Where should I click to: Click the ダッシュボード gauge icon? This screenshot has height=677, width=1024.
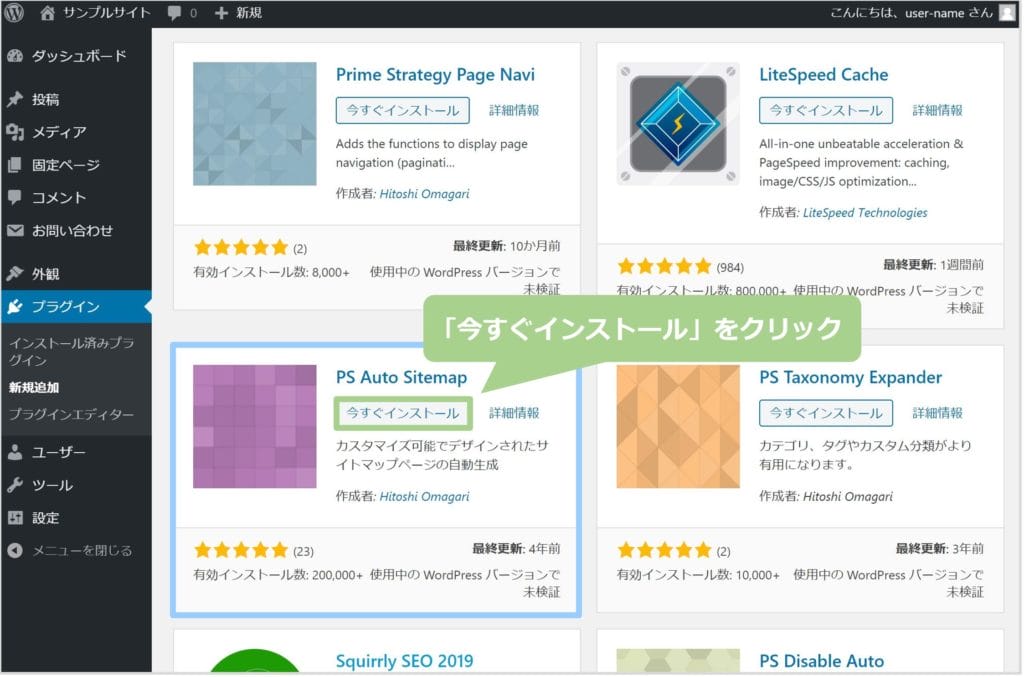tap(15, 56)
